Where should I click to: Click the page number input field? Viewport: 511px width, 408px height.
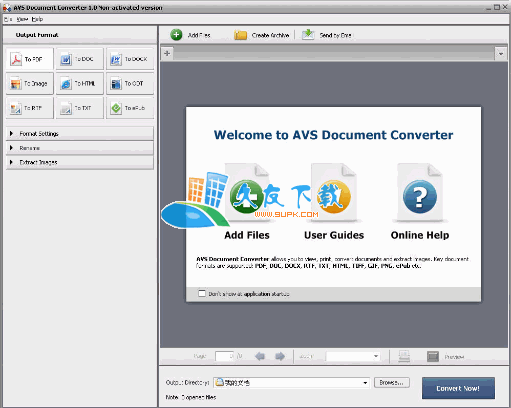[224, 356]
